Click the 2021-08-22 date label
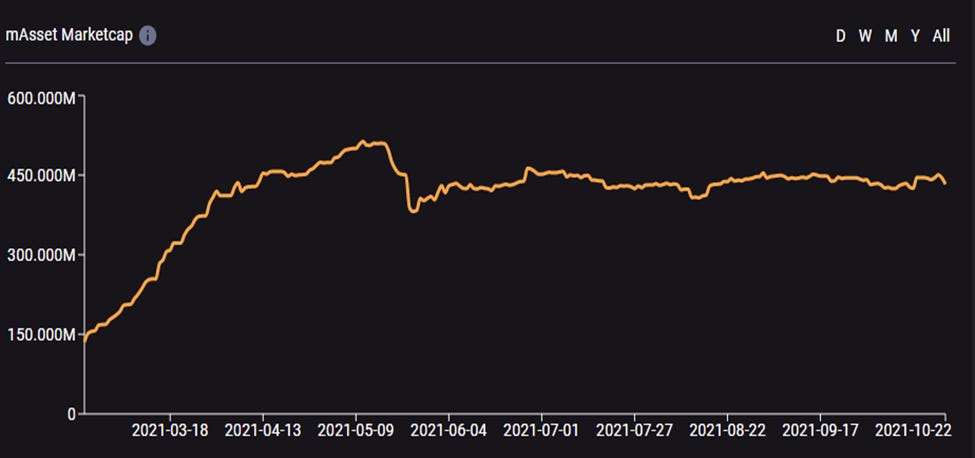The height and width of the screenshot is (458, 975). pyautogui.click(x=727, y=430)
